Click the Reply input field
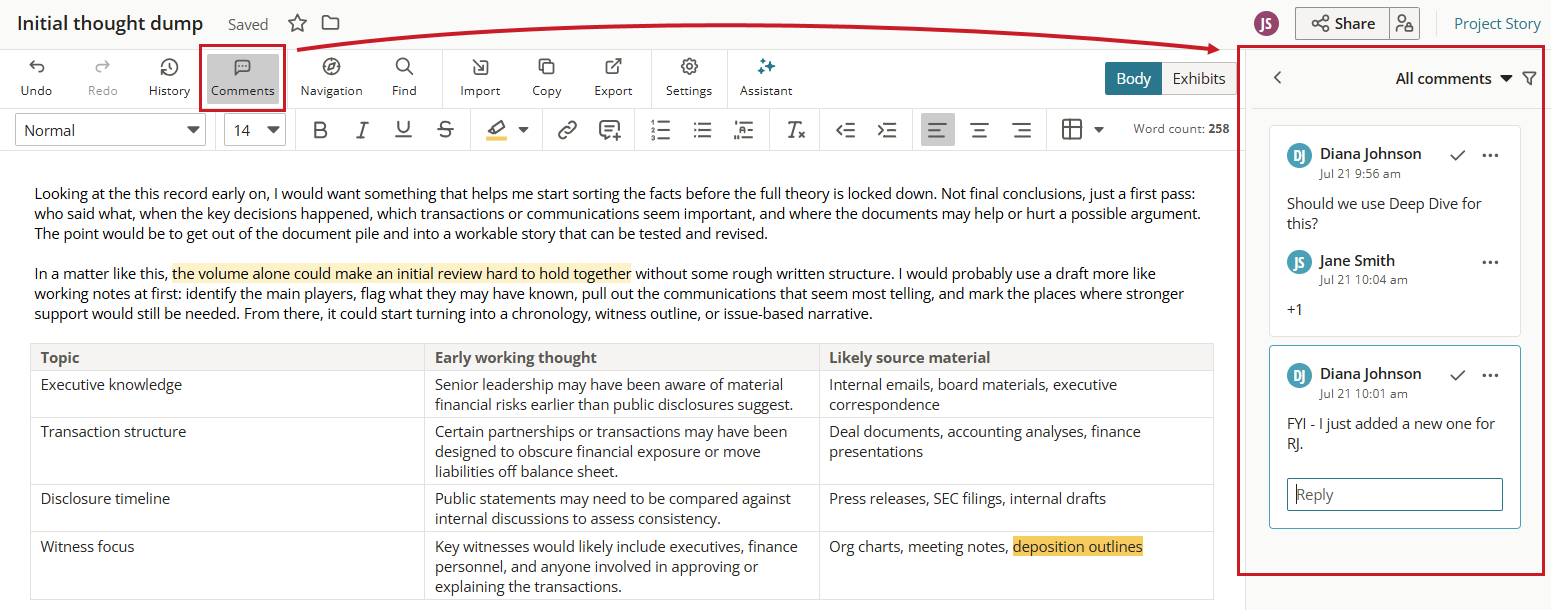 tap(1395, 494)
